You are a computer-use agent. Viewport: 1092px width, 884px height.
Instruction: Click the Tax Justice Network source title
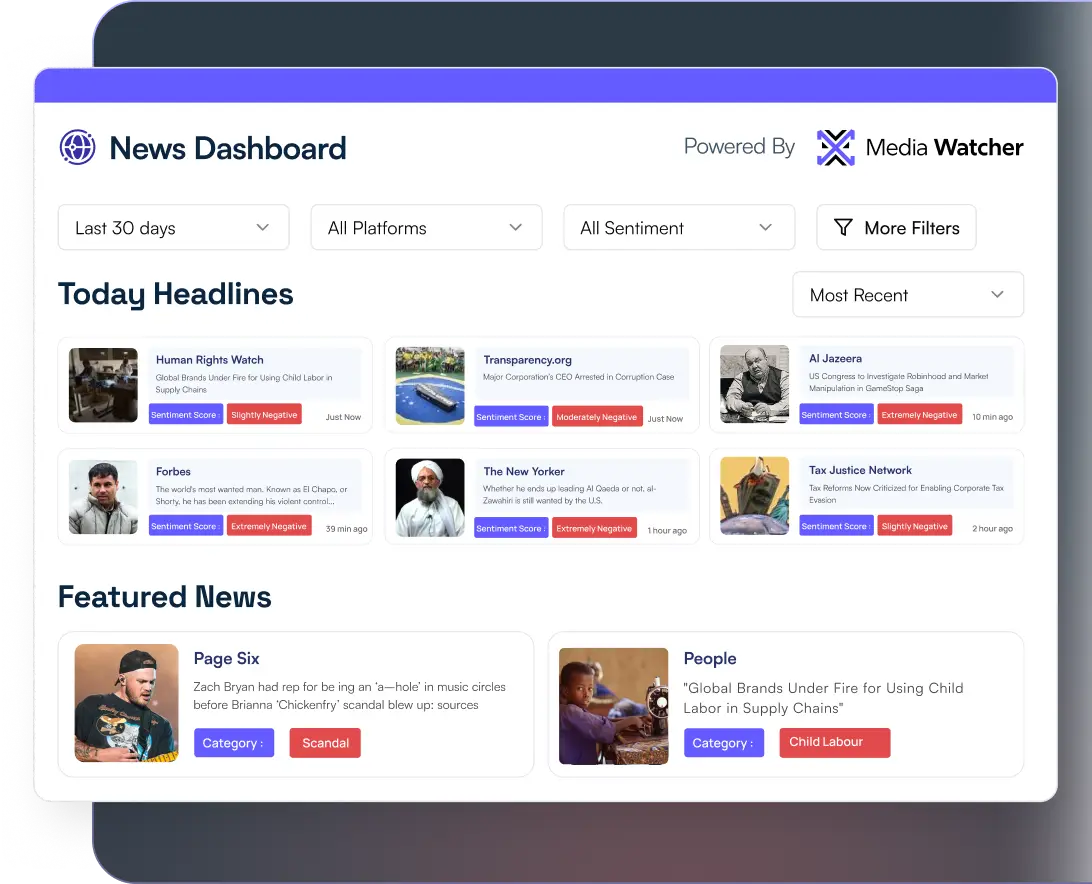point(860,470)
